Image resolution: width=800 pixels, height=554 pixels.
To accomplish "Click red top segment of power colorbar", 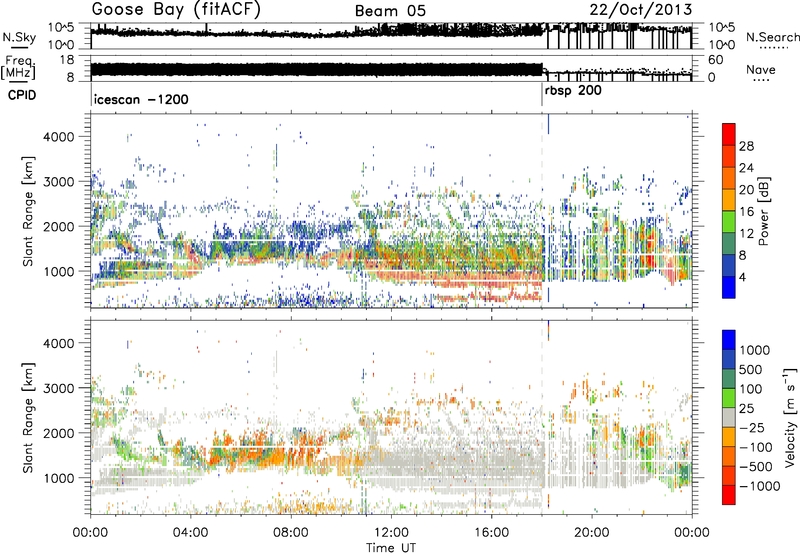I will click(729, 134).
